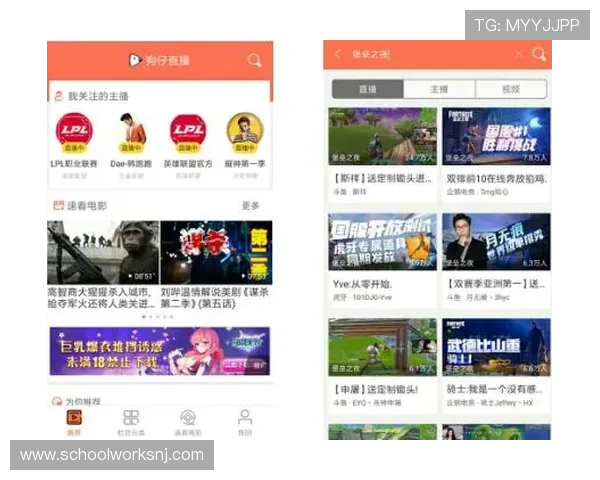The image size is (600, 480).
Task: Tap the 我关注的主播 section heading
Action: pos(98,96)
